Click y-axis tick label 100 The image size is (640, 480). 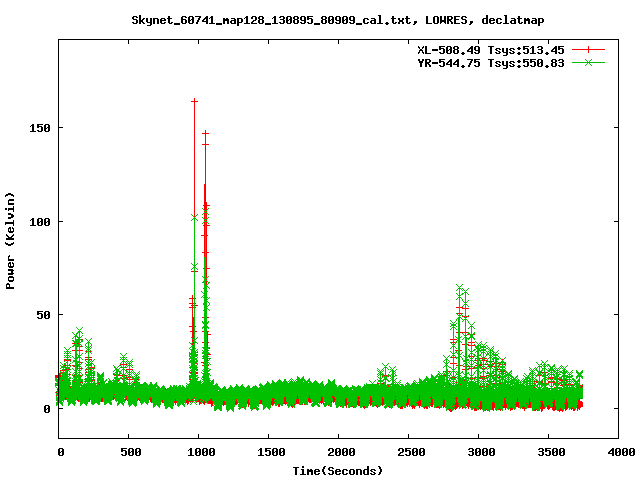click(x=40, y=222)
